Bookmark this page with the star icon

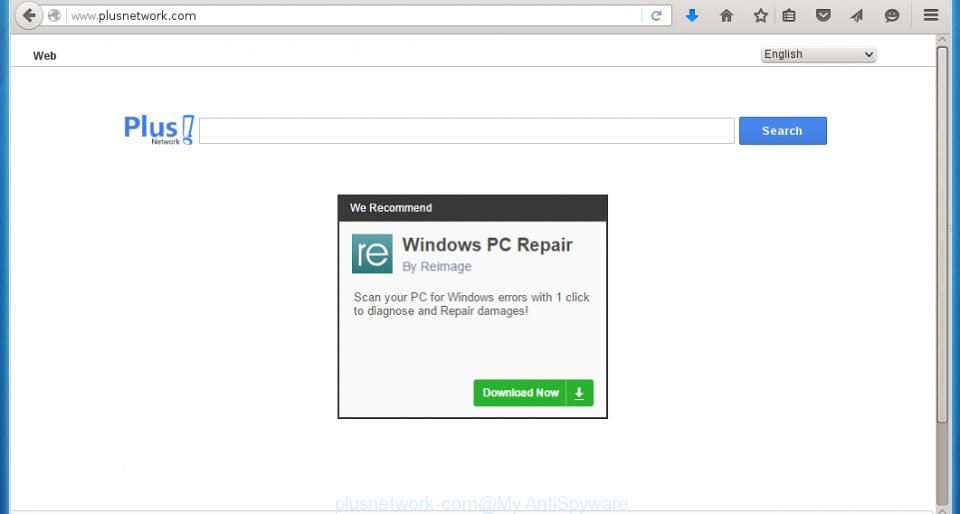[760, 16]
